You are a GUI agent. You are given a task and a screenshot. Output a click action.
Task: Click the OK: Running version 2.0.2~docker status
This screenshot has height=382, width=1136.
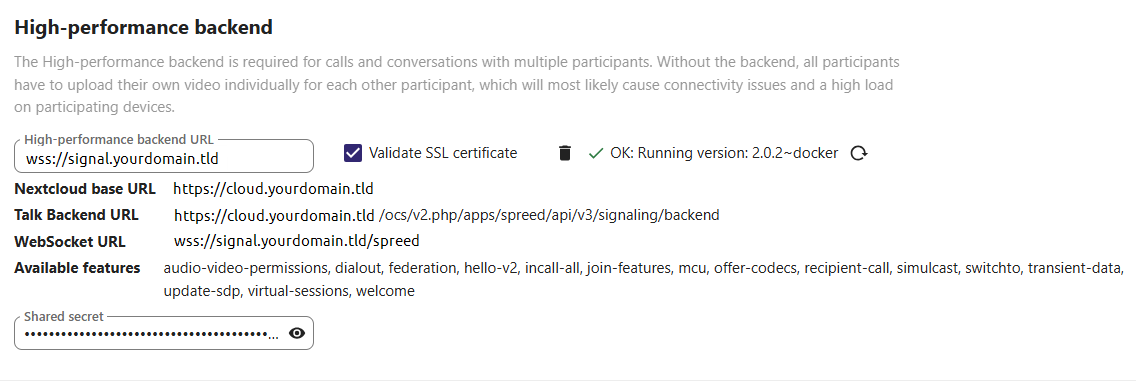click(724, 153)
